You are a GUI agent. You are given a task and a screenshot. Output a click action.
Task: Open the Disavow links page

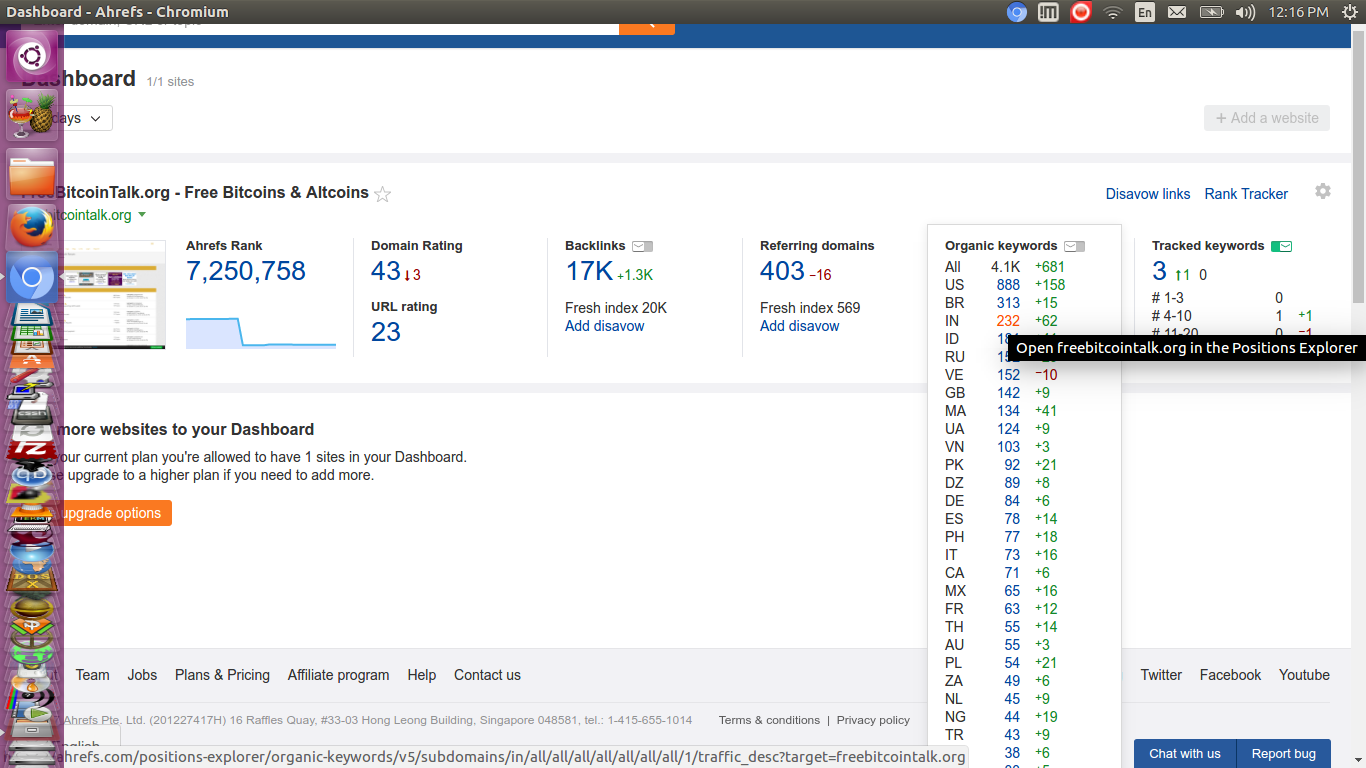pyautogui.click(x=1148, y=194)
